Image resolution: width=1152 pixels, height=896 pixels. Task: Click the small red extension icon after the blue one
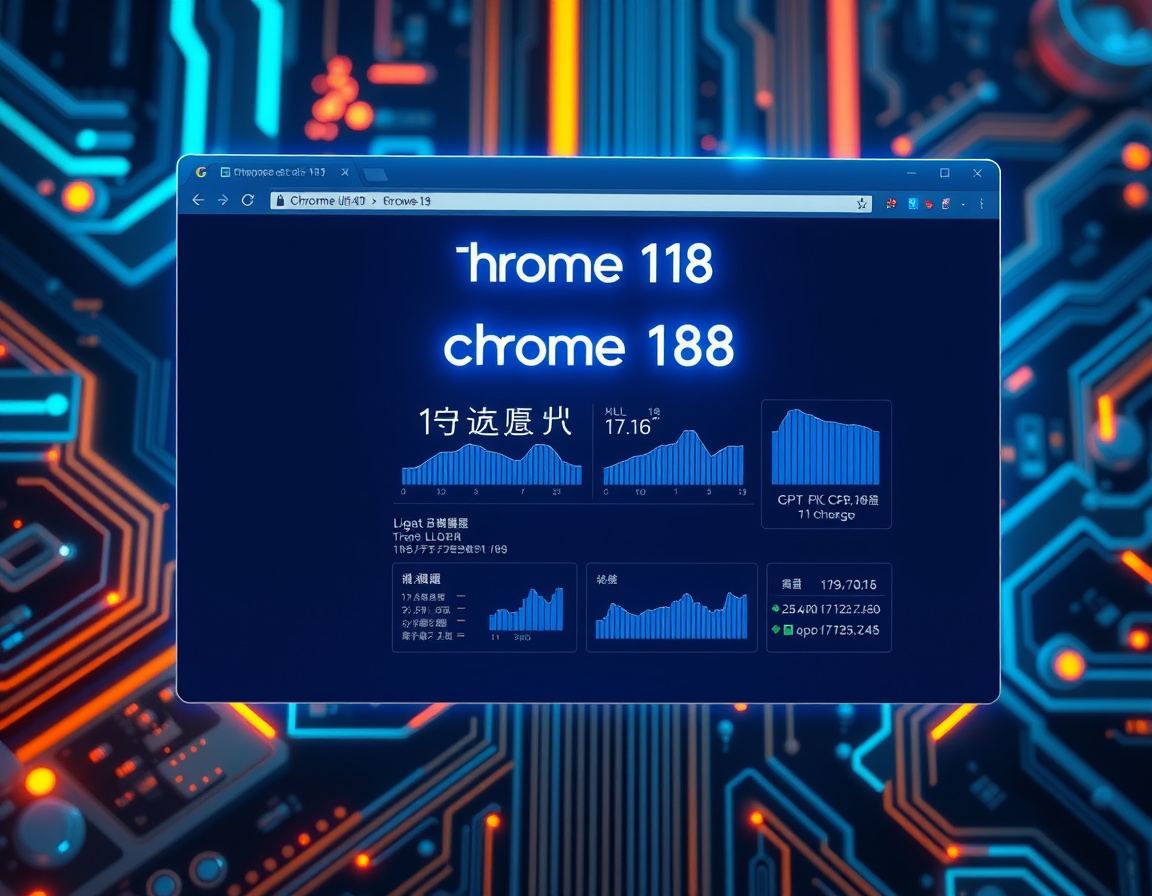tap(929, 204)
